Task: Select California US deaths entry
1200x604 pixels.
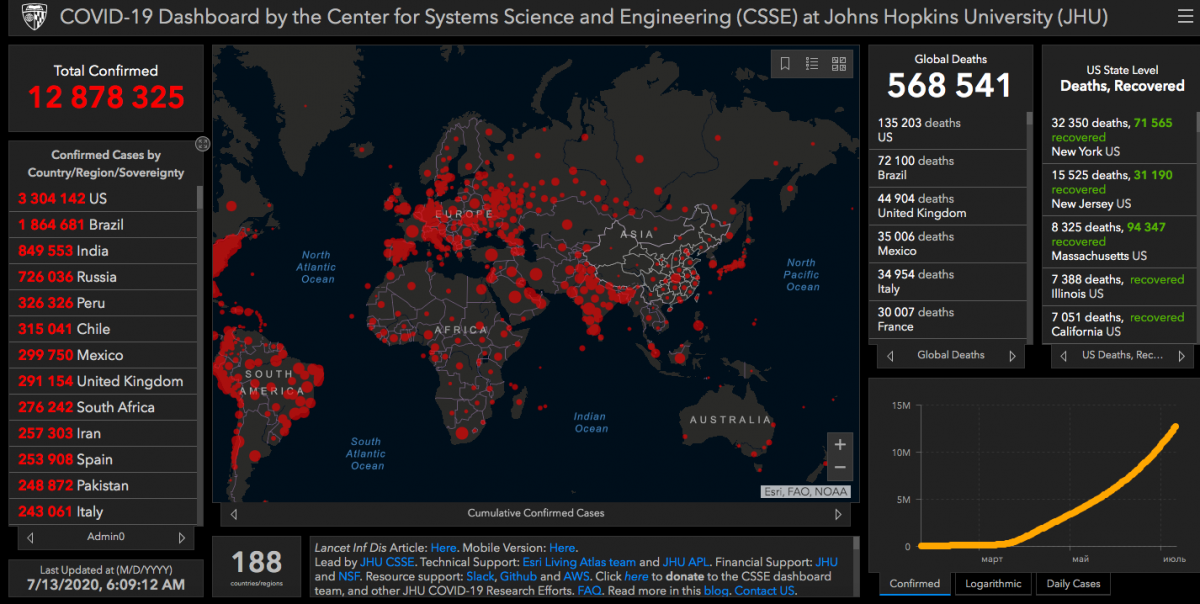Action: click(x=1118, y=324)
